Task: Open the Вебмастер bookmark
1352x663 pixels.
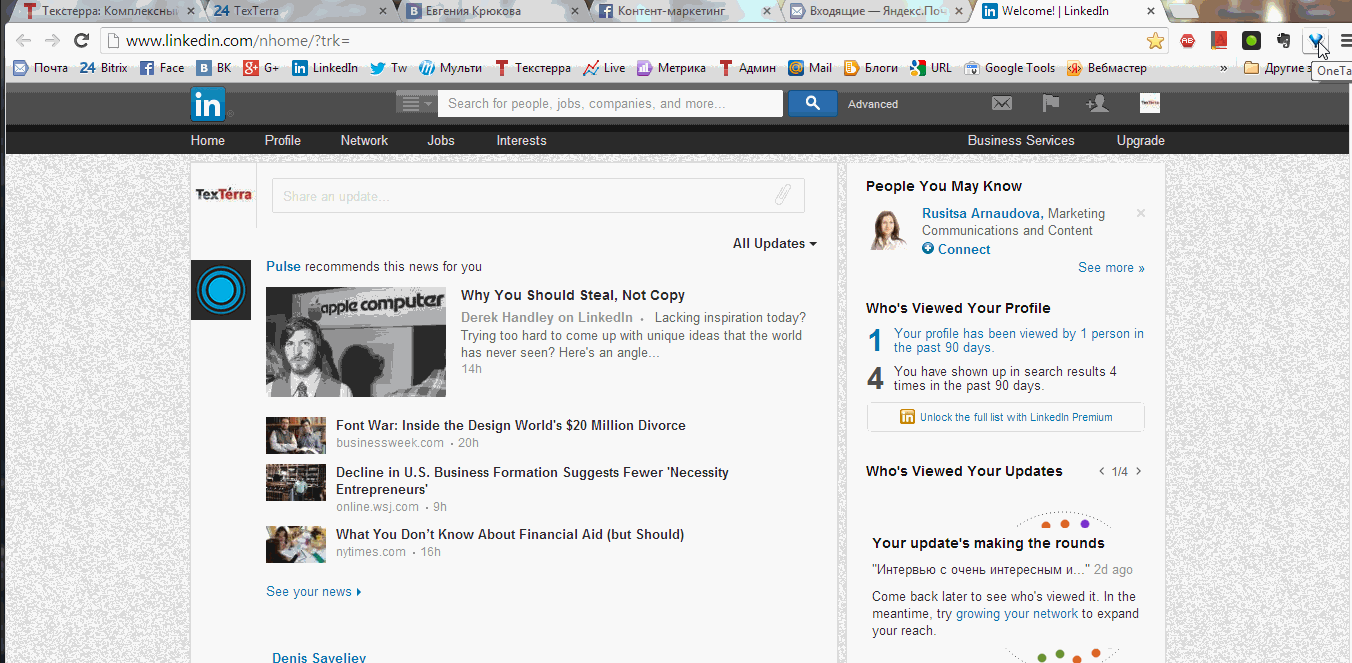Action: tap(1106, 68)
